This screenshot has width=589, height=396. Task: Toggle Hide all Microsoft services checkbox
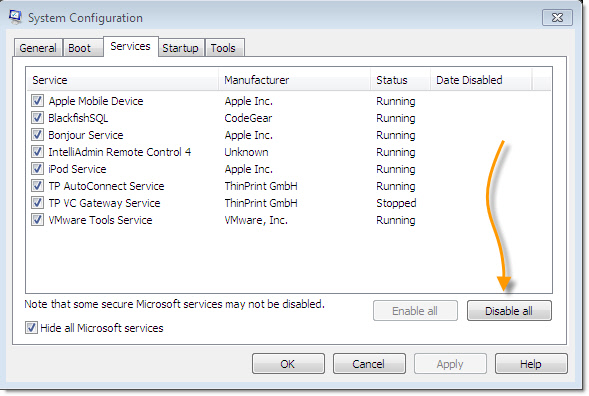[31, 328]
